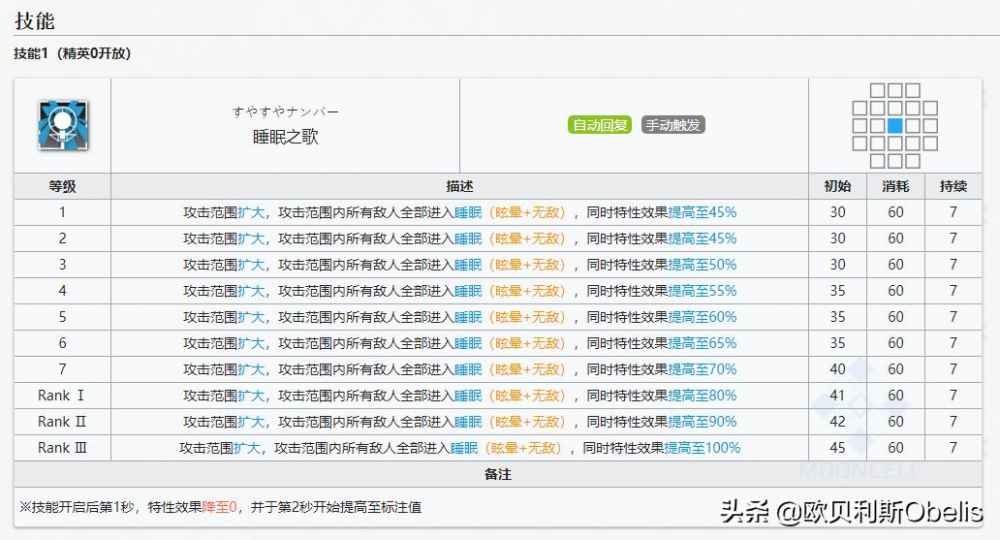1000x540 pixels.
Task: Click the gray 手动触发 tag
Action: click(x=672, y=125)
